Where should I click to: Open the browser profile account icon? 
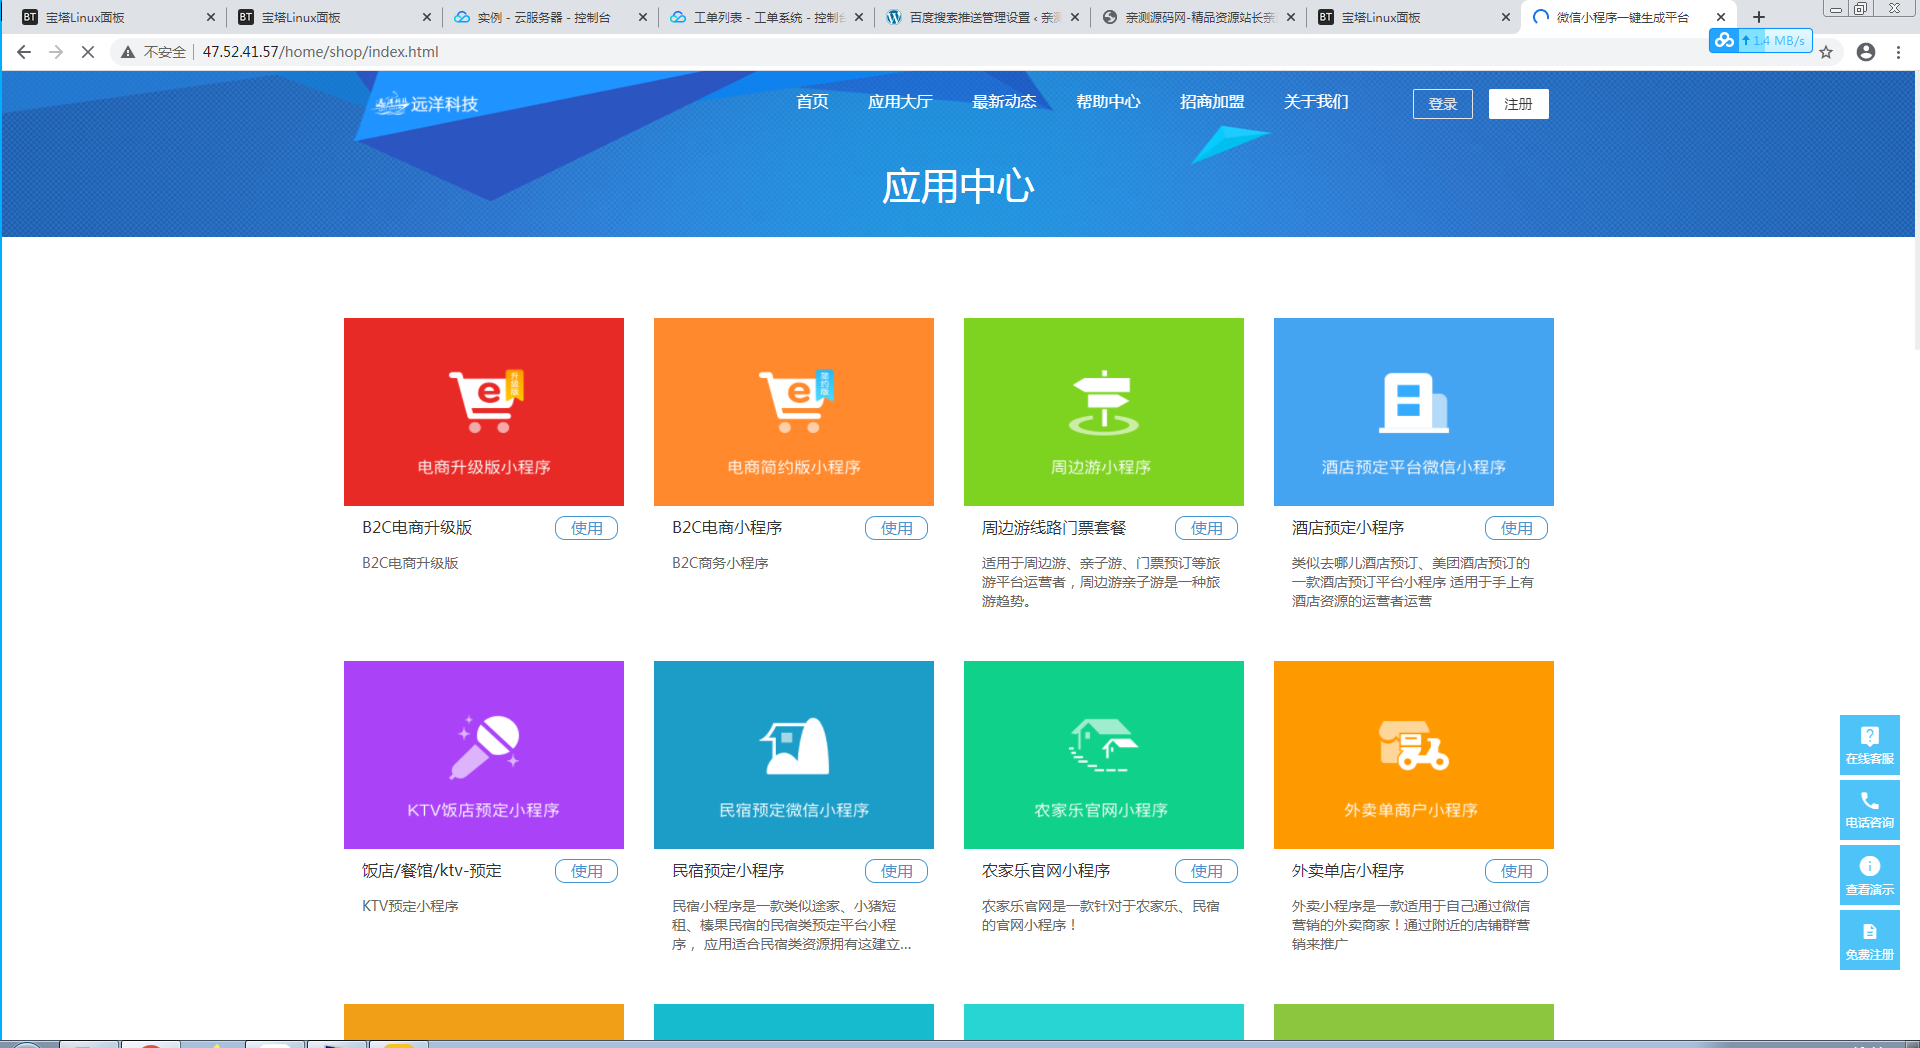coord(1866,52)
